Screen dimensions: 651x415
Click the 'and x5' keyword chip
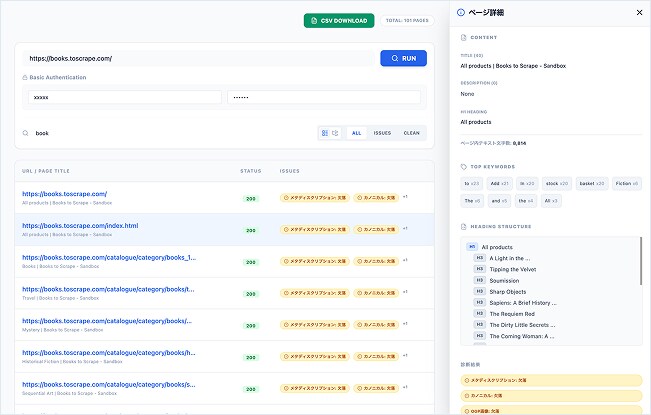coord(499,201)
